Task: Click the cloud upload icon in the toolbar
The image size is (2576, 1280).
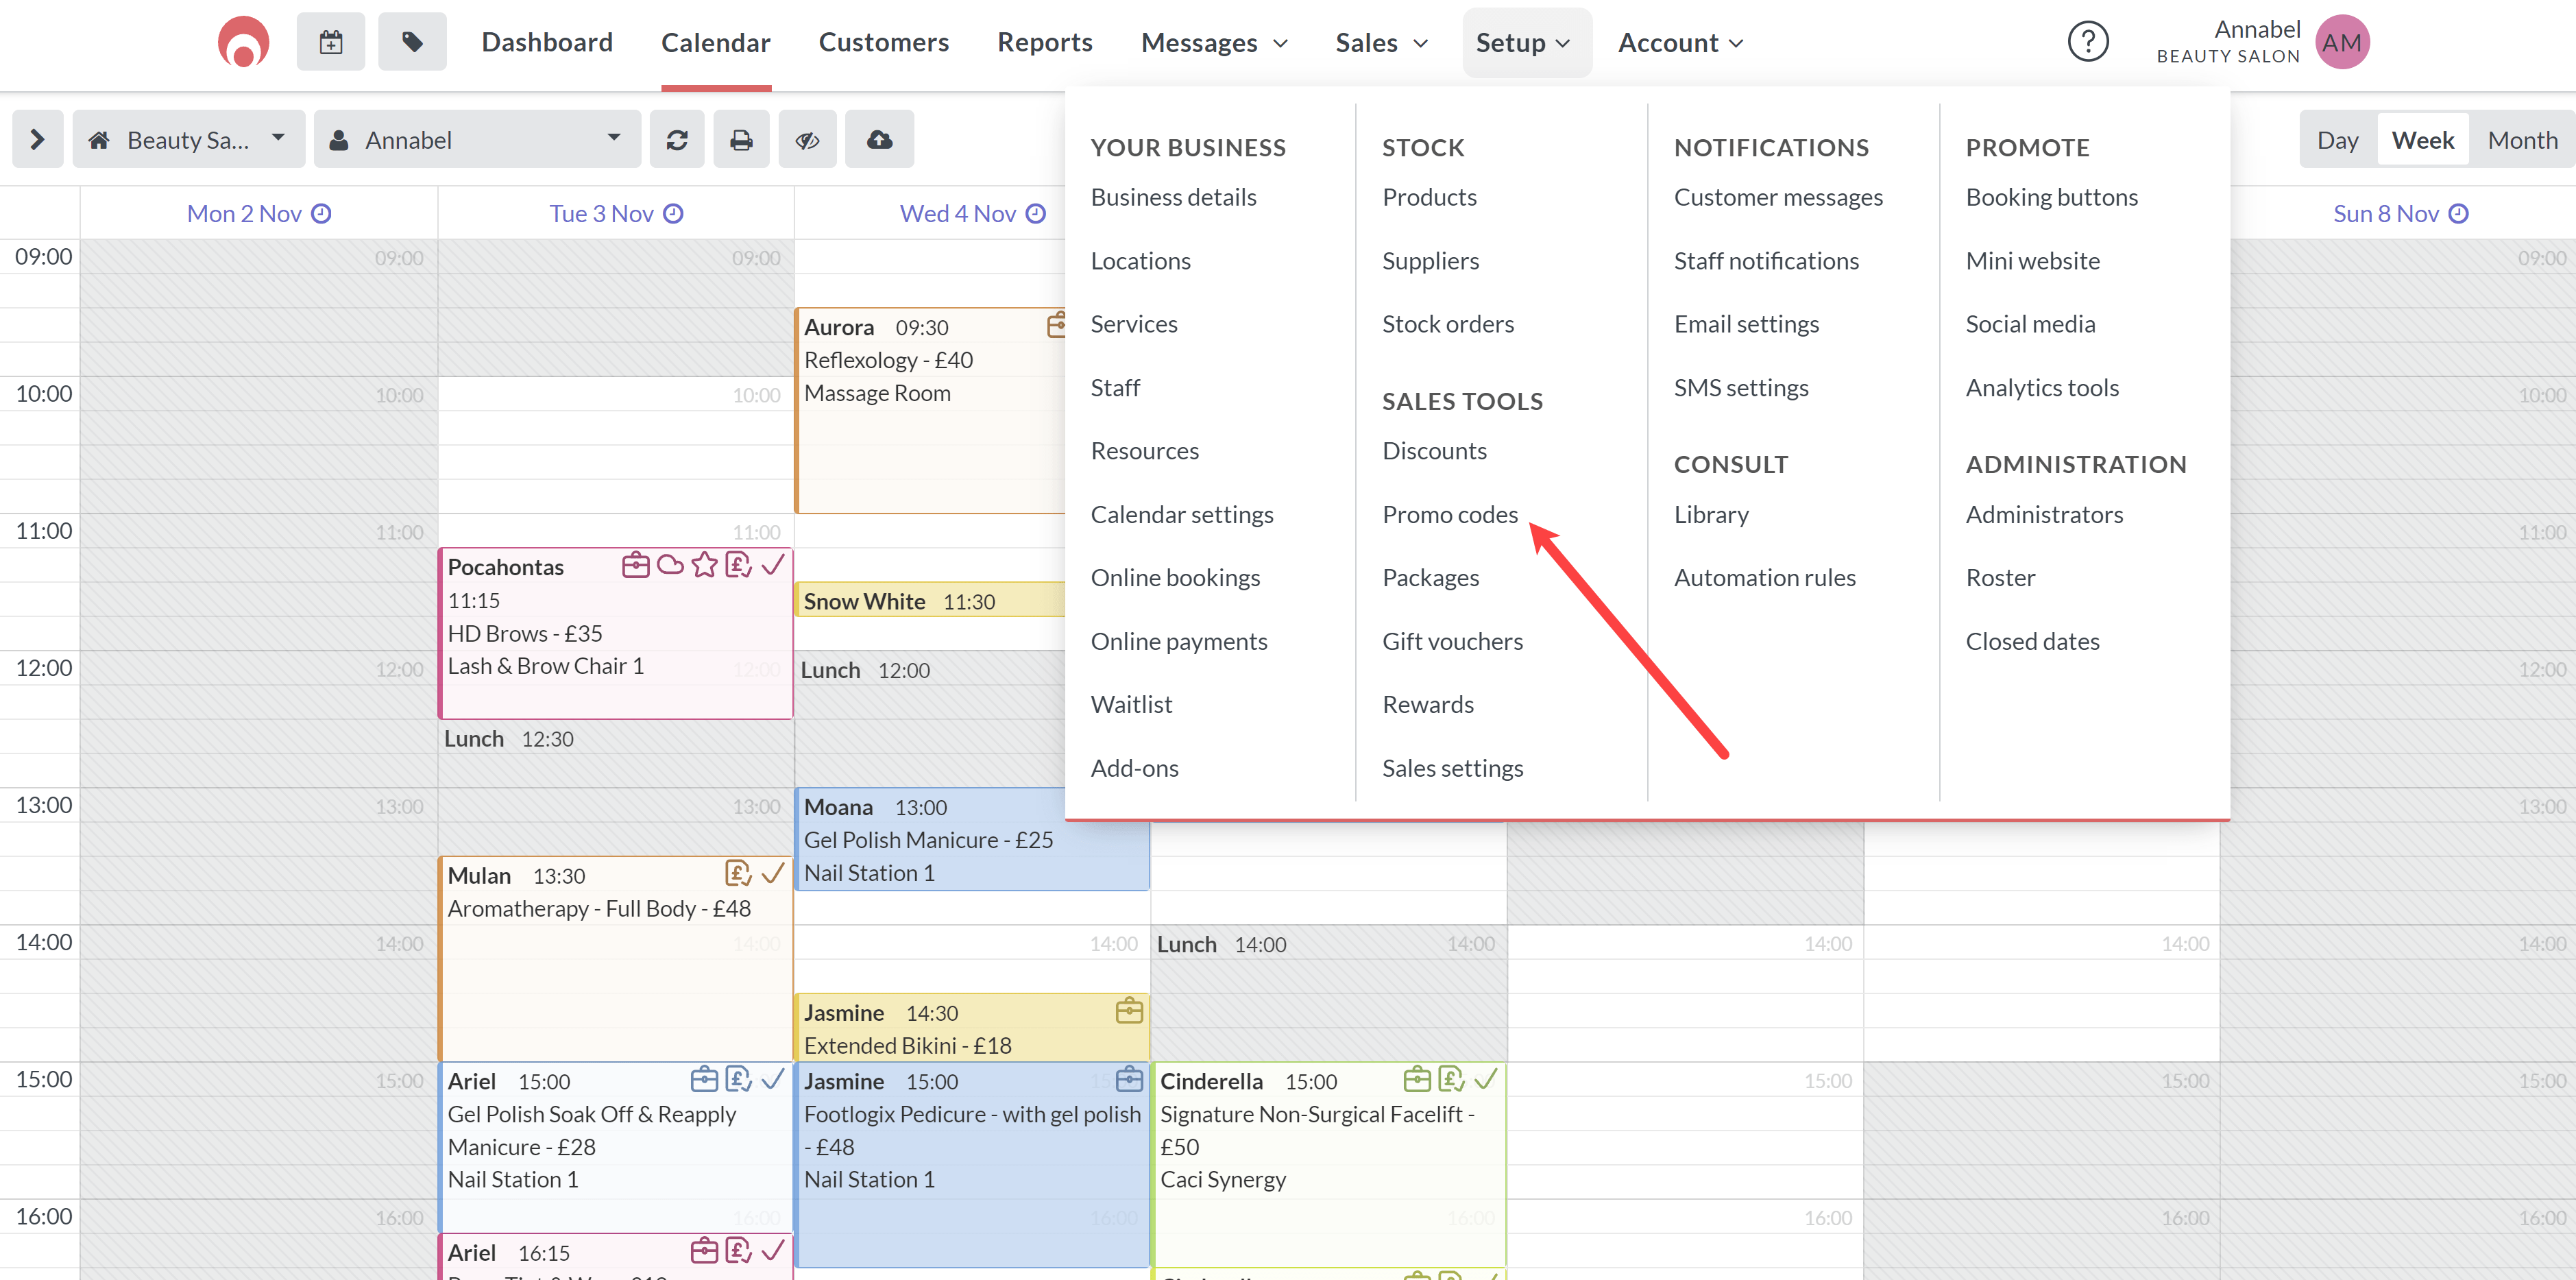Action: click(879, 139)
